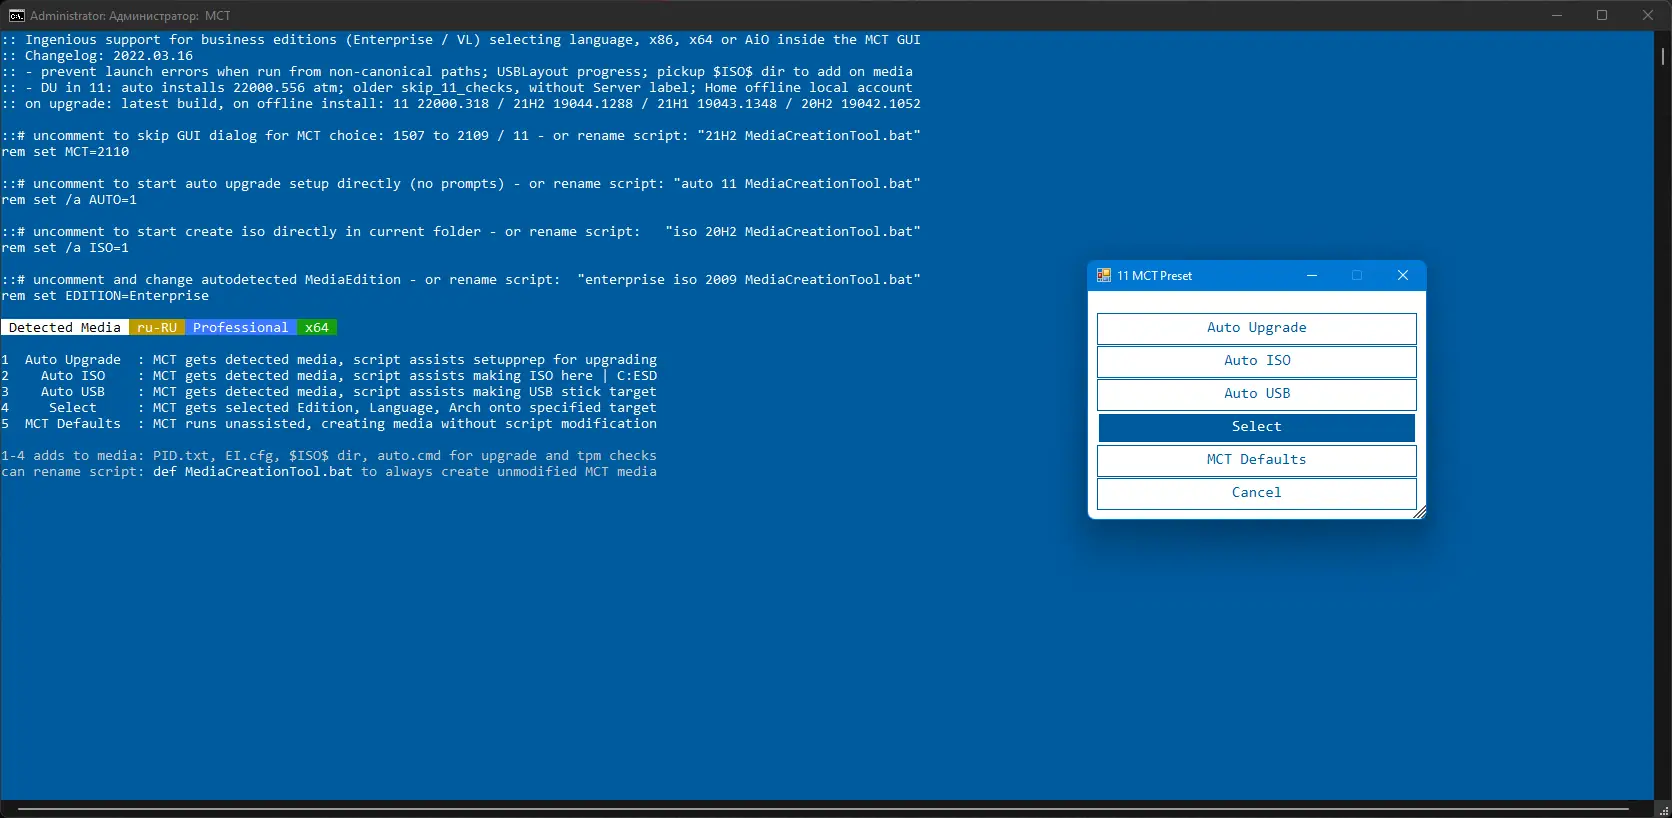The width and height of the screenshot is (1672, 818).
Task: Click the "iso 20H2 MediaCreationTool.bat" quoted script name
Action: pyautogui.click(x=793, y=232)
